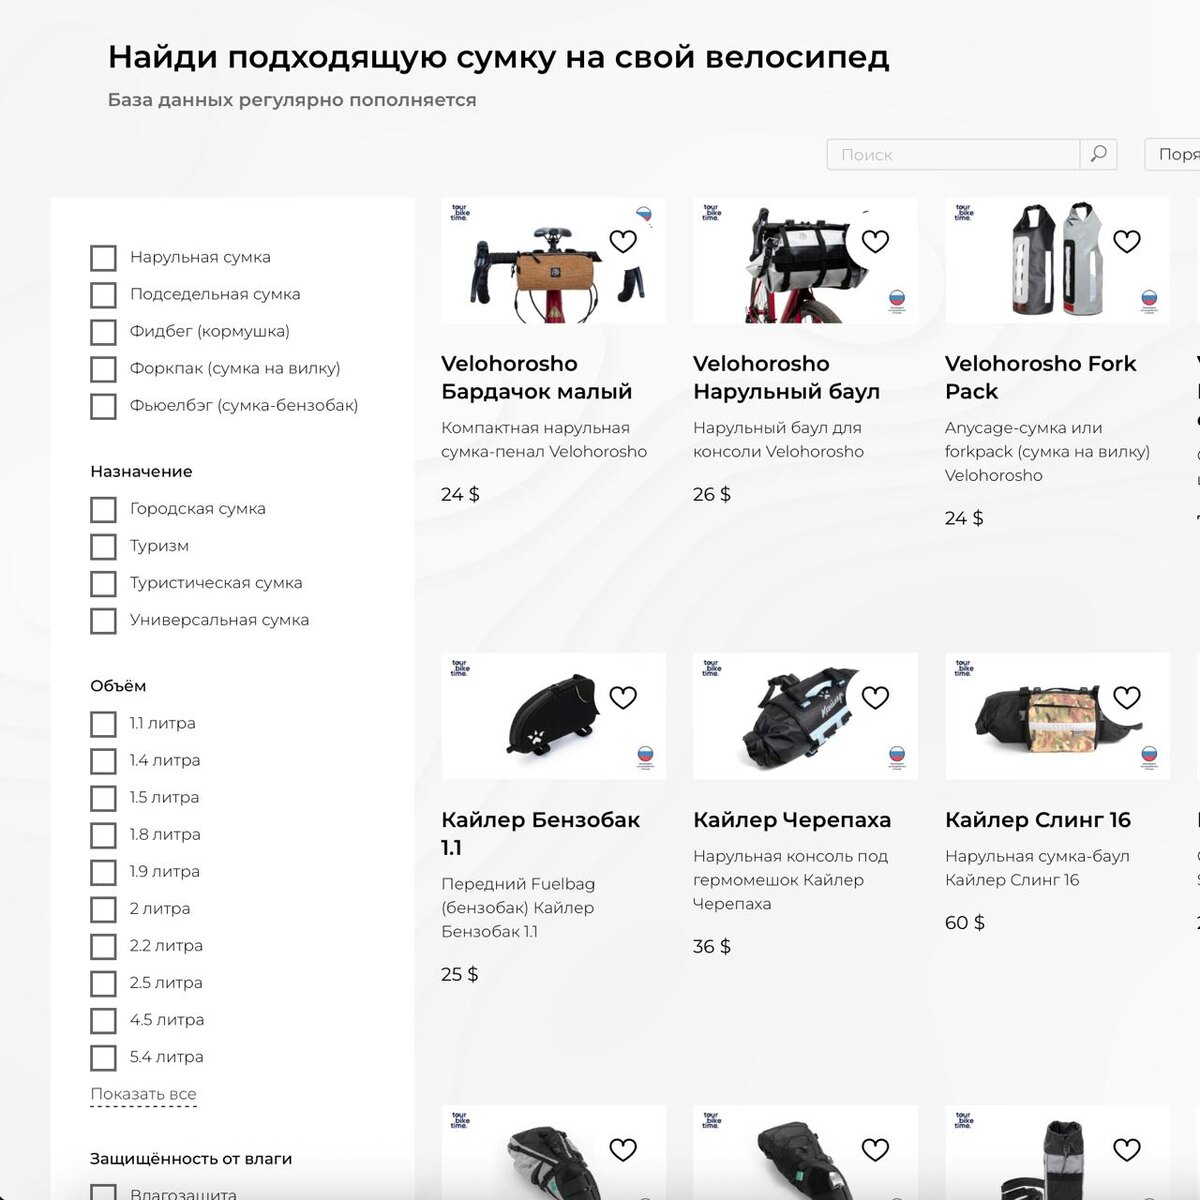
Task: Check the Нарульная сумка filter
Action: [x=103, y=258]
